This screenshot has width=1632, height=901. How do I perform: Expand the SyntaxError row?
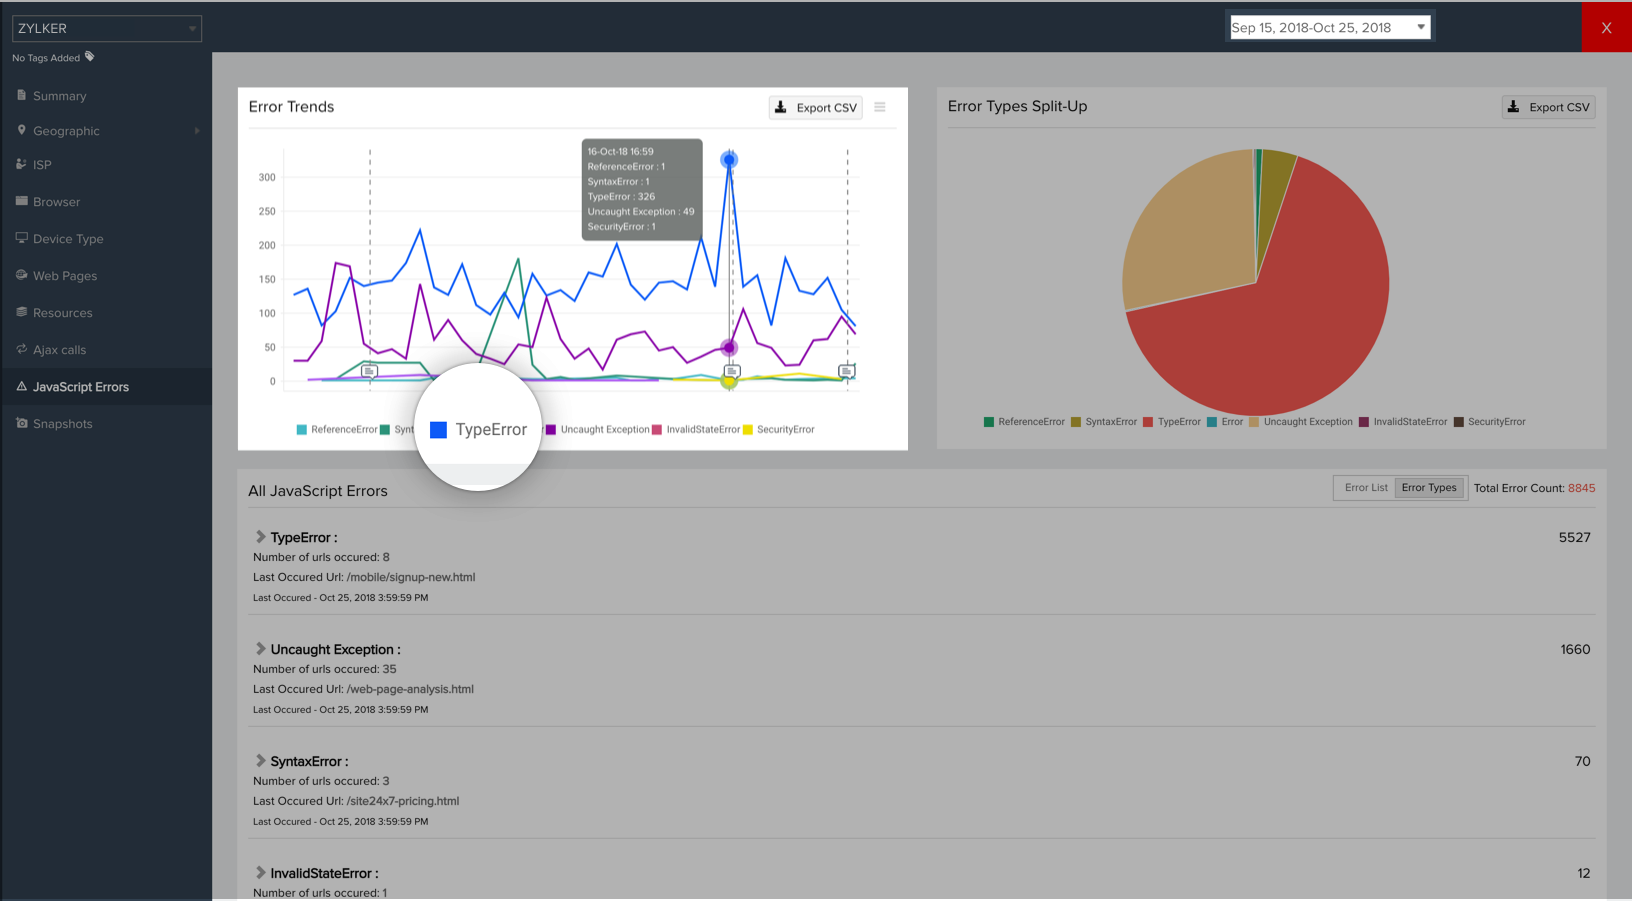tap(260, 761)
